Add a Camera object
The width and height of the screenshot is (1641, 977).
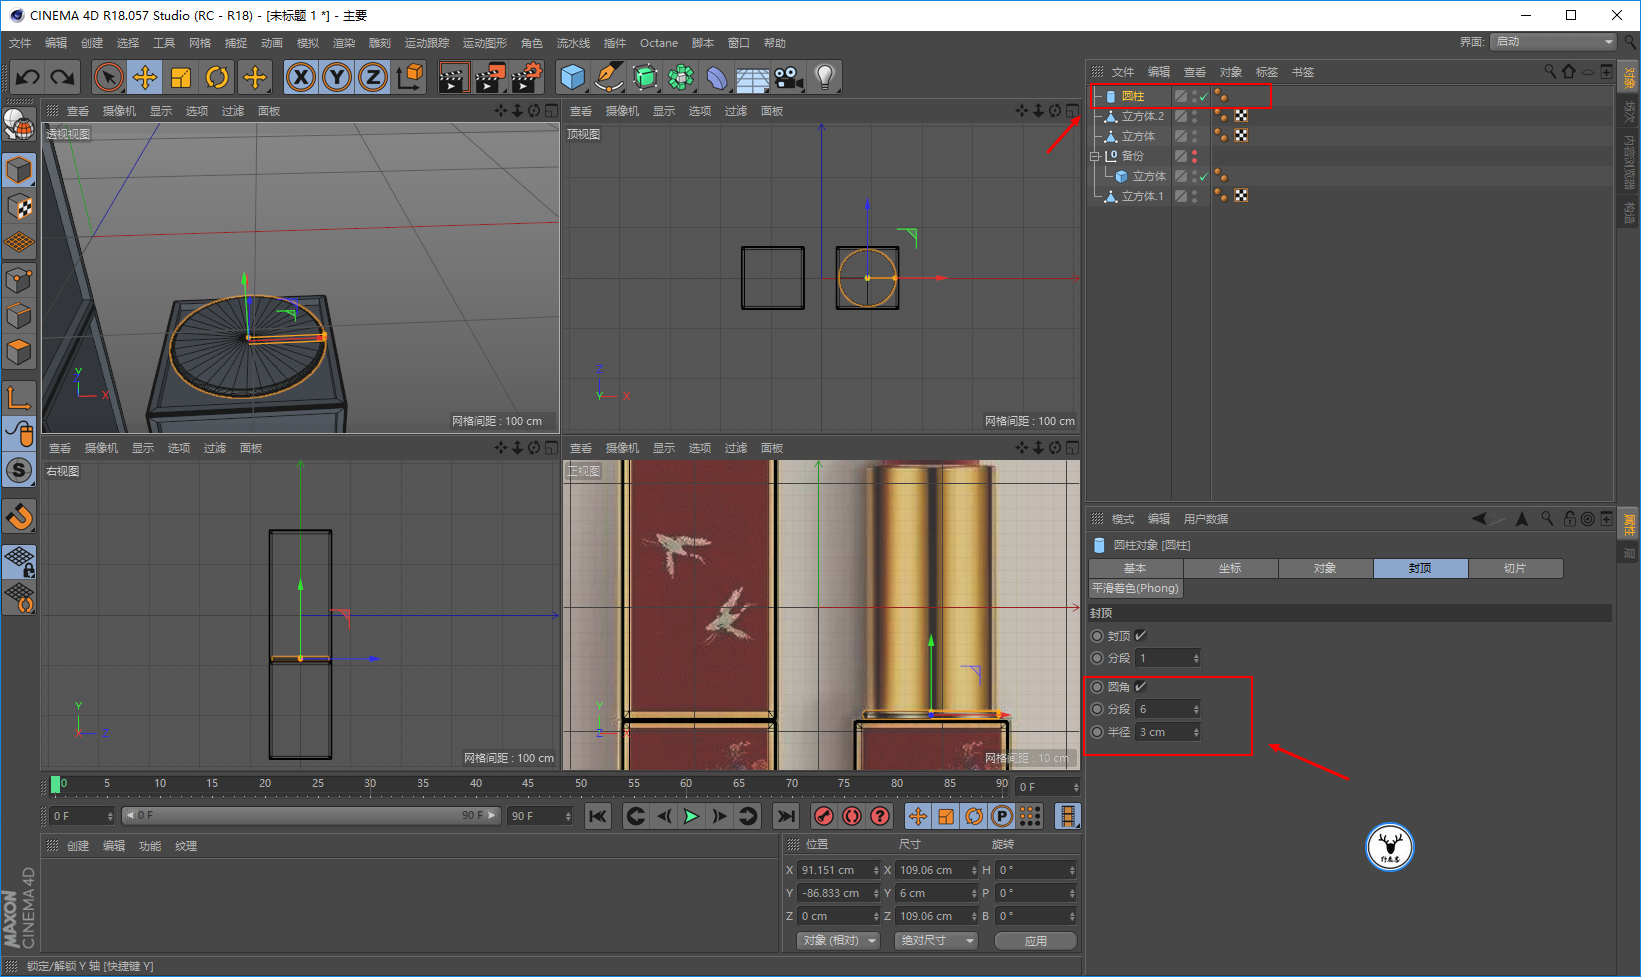coord(788,77)
